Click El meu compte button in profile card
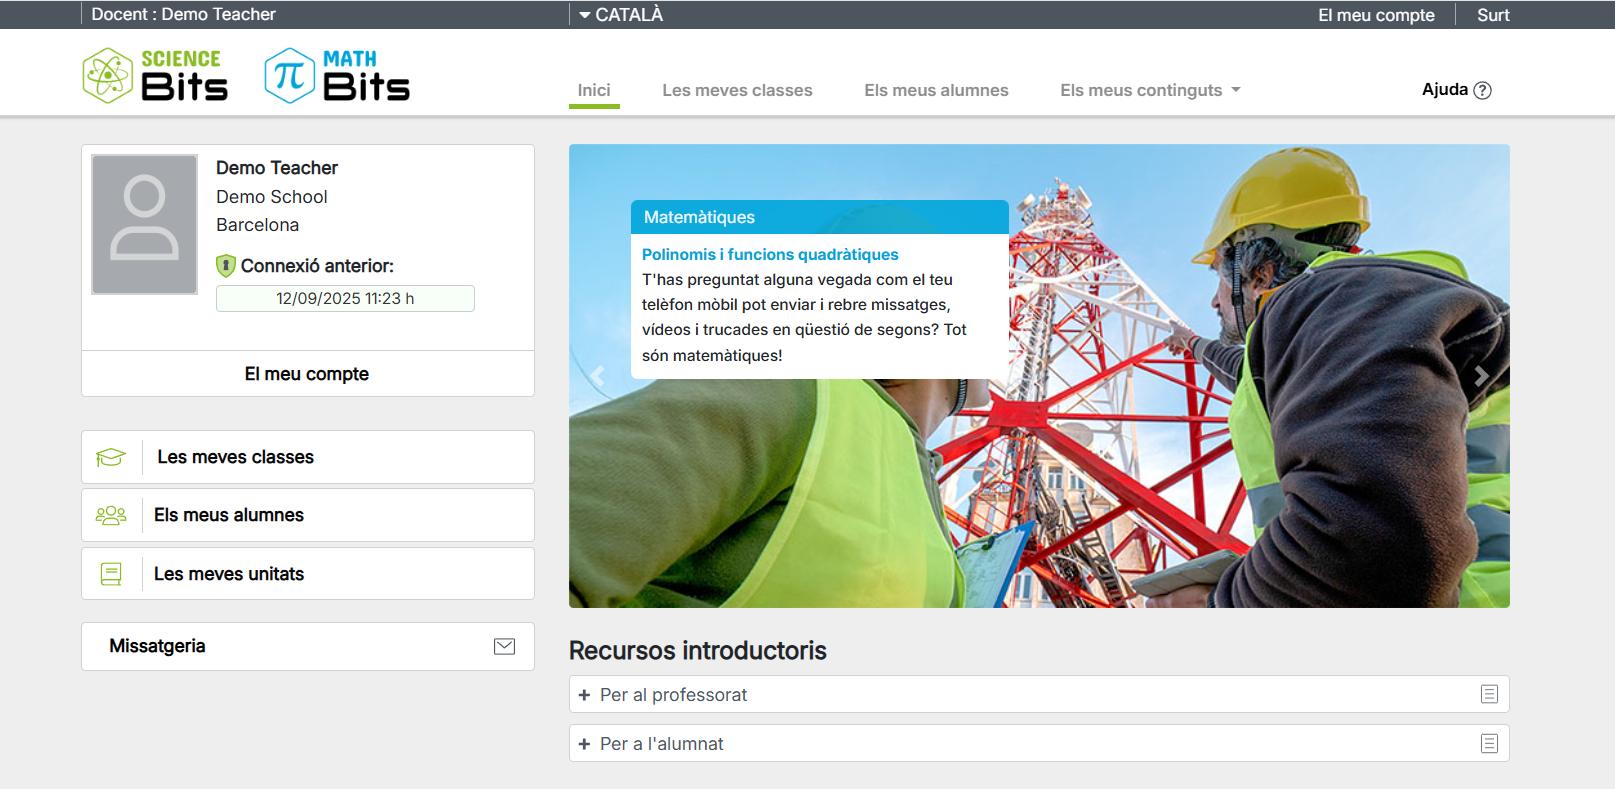1615x789 pixels. [x=307, y=374]
